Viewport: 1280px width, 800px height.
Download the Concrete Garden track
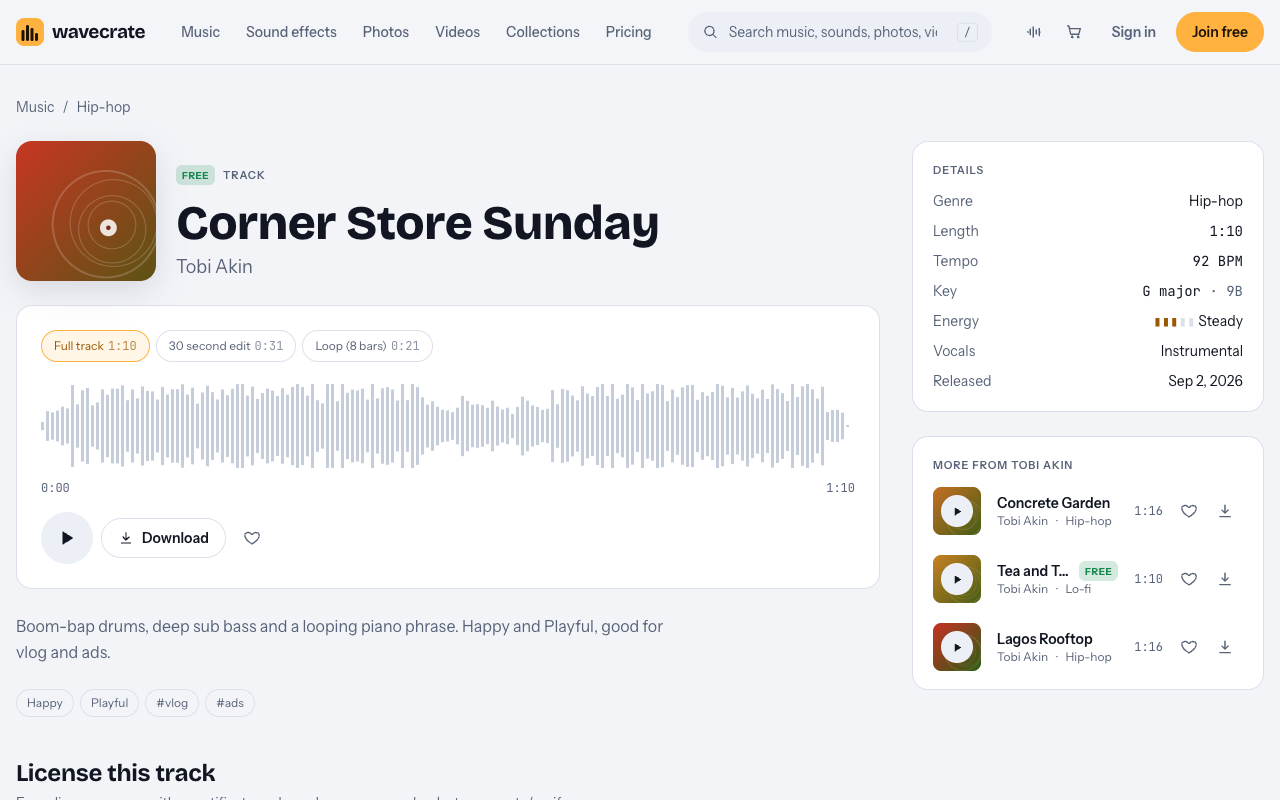[x=1225, y=511]
